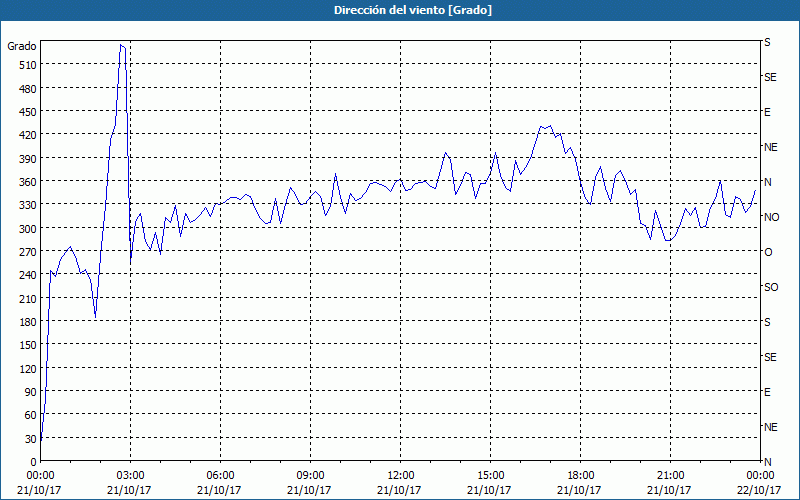
Task: Click the 'SE' compass label level with 150
Action: pyautogui.click(x=770, y=357)
